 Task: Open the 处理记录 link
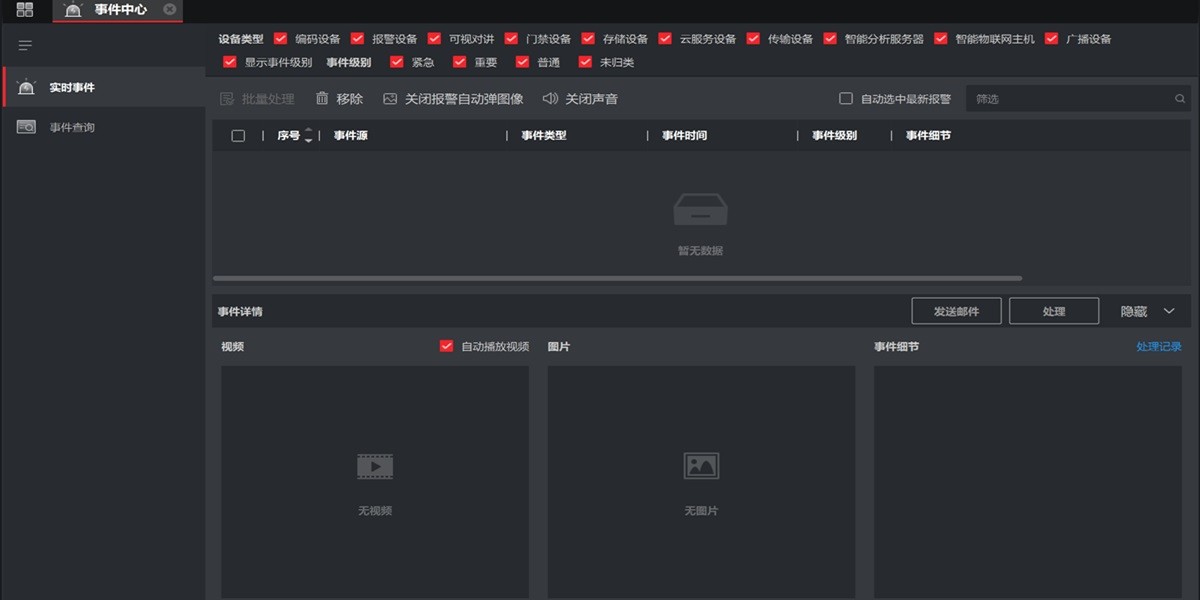click(1158, 347)
